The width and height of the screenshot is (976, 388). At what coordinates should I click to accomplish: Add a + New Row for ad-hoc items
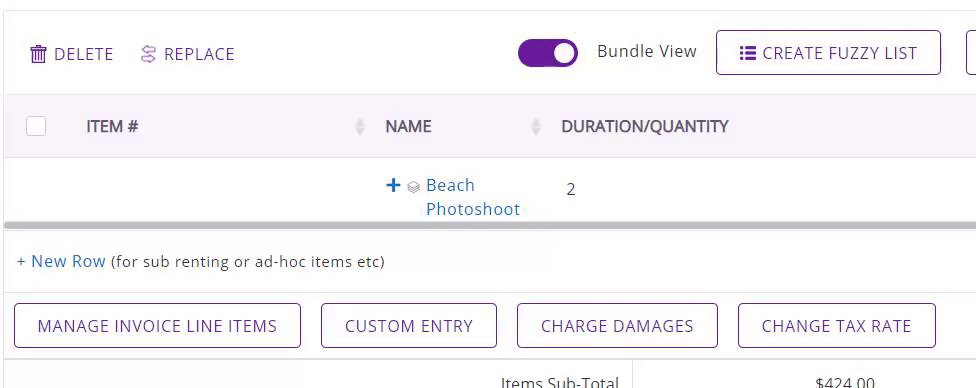(x=61, y=261)
